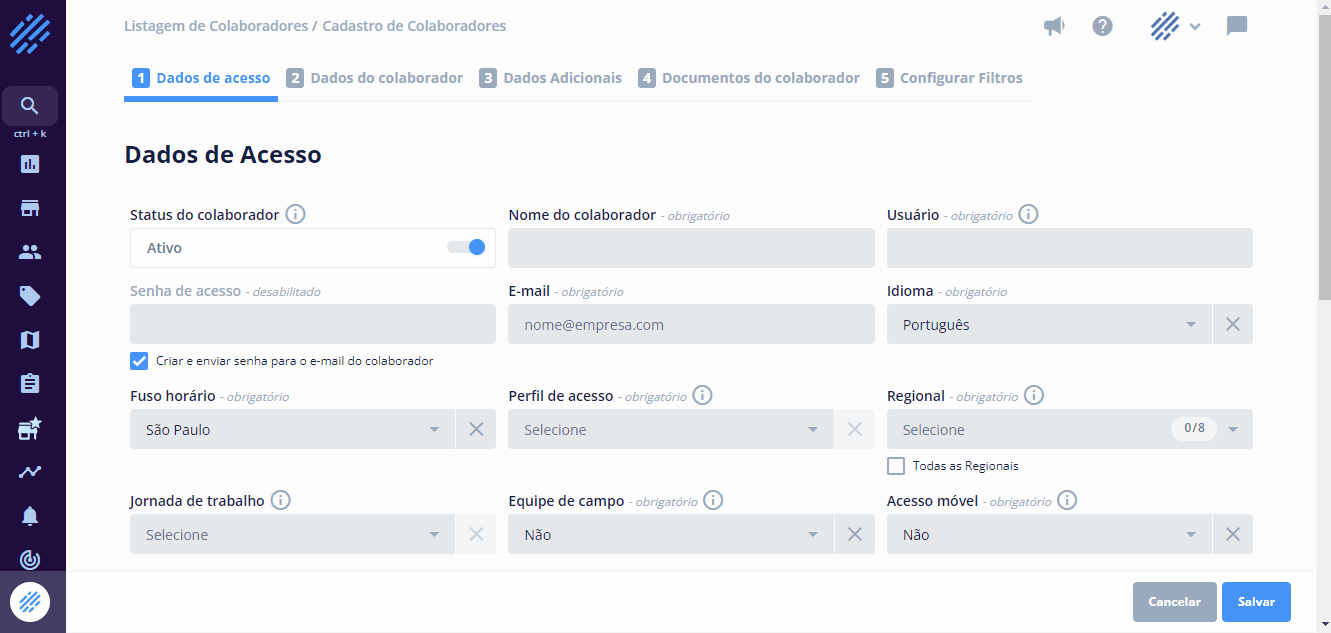The width and height of the screenshot is (1331, 633).
Task: Open the map icon in the sidebar
Action: [29, 339]
